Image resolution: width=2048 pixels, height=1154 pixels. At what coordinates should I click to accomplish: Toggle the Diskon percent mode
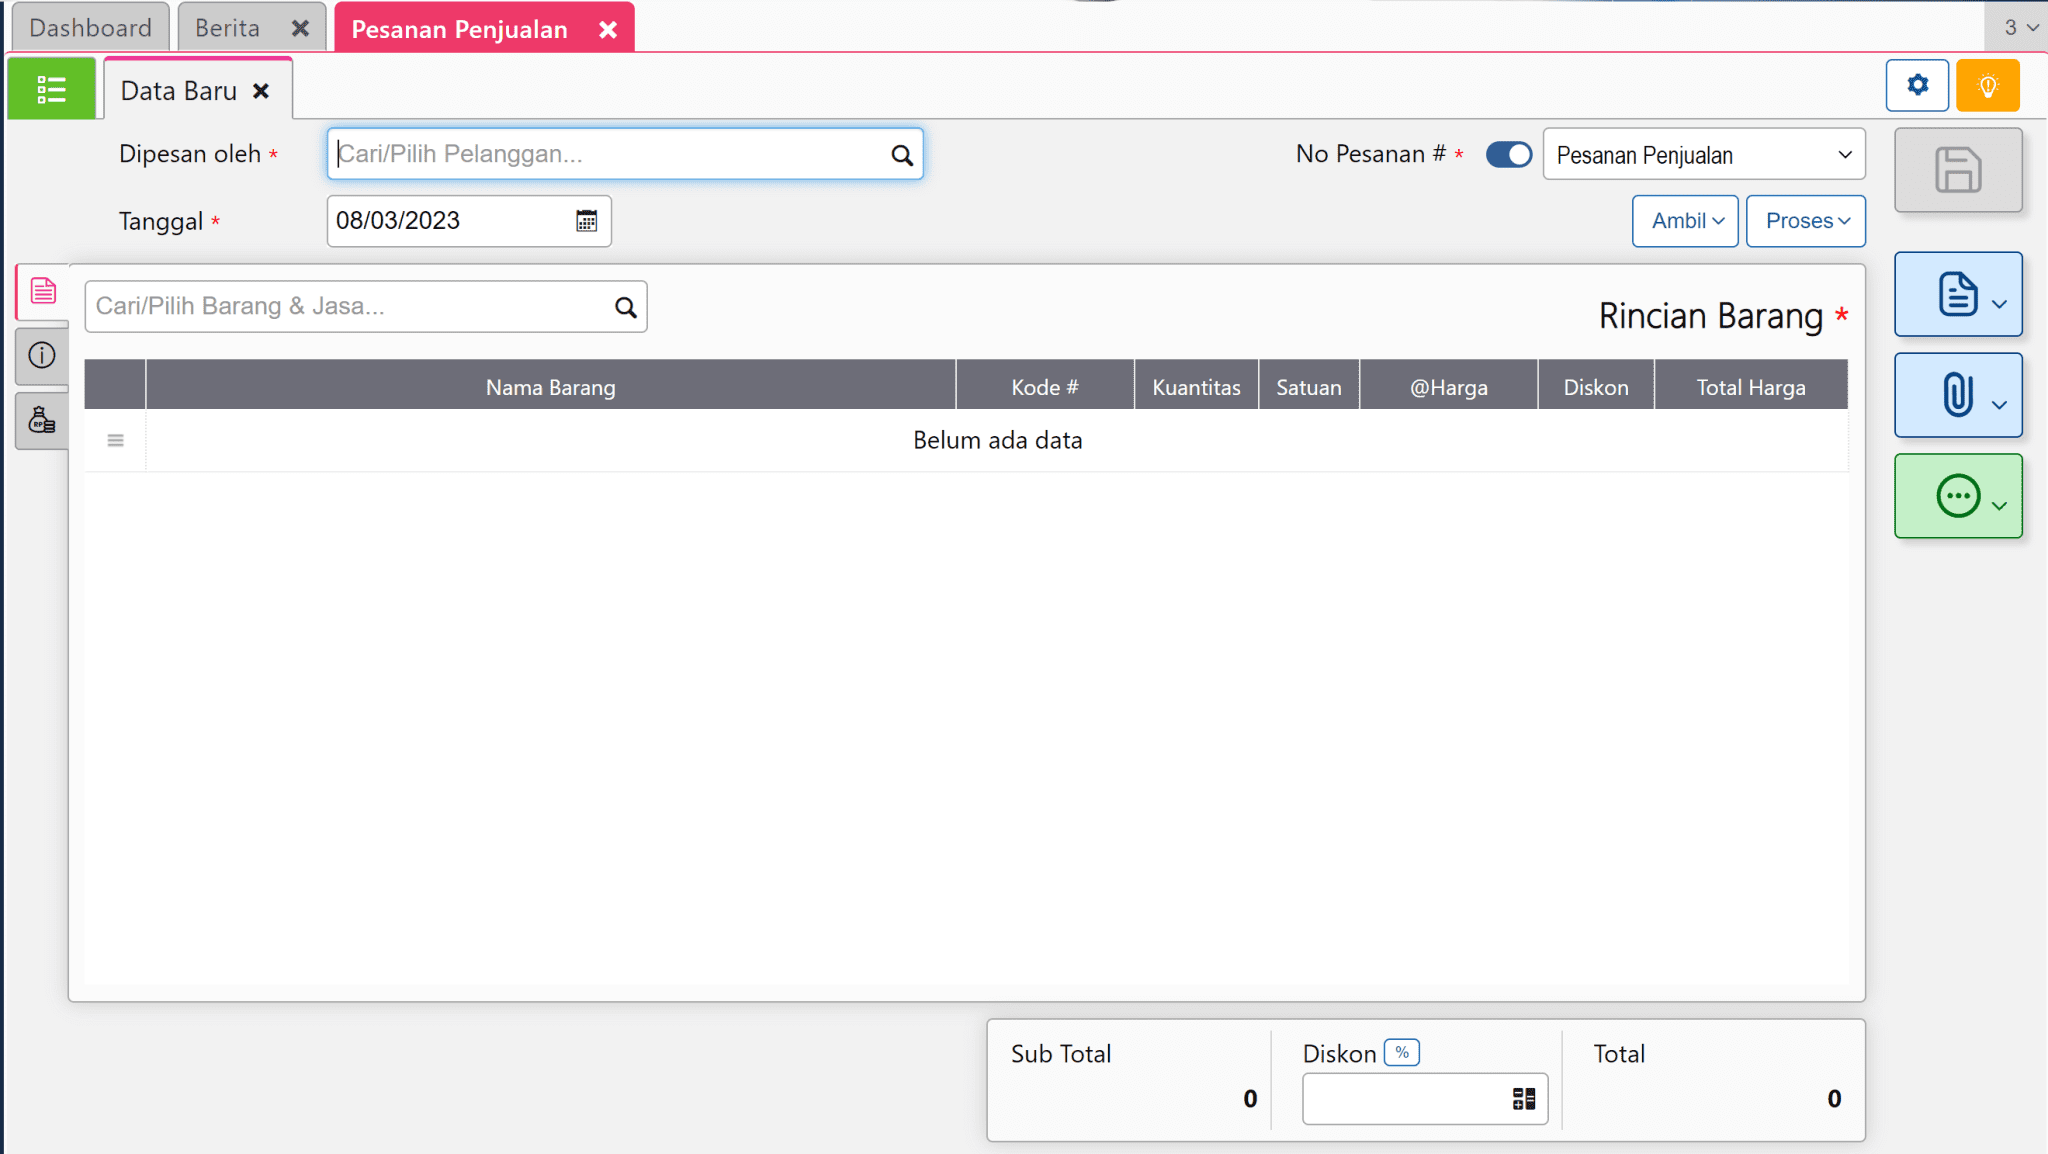pos(1401,1053)
